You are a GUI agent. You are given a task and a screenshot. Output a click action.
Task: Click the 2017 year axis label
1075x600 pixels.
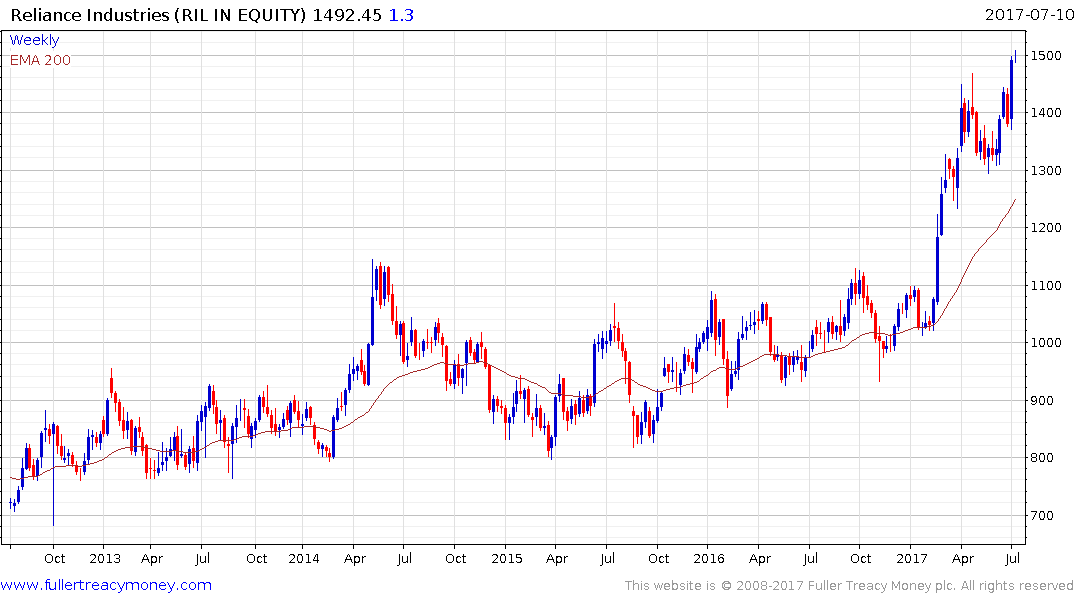[912, 558]
